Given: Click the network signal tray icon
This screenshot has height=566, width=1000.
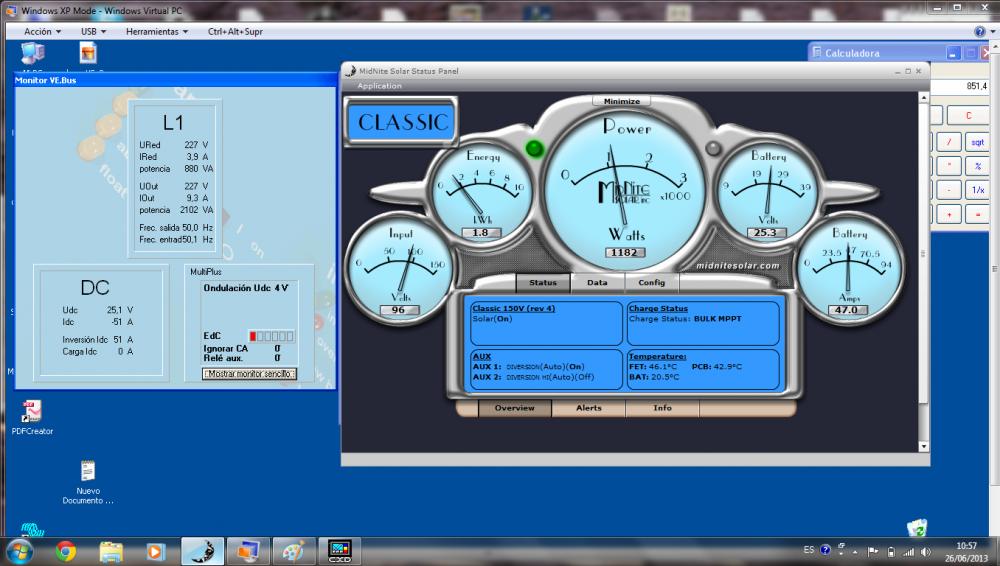Looking at the screenshot, I should click(x=908, y=551).
